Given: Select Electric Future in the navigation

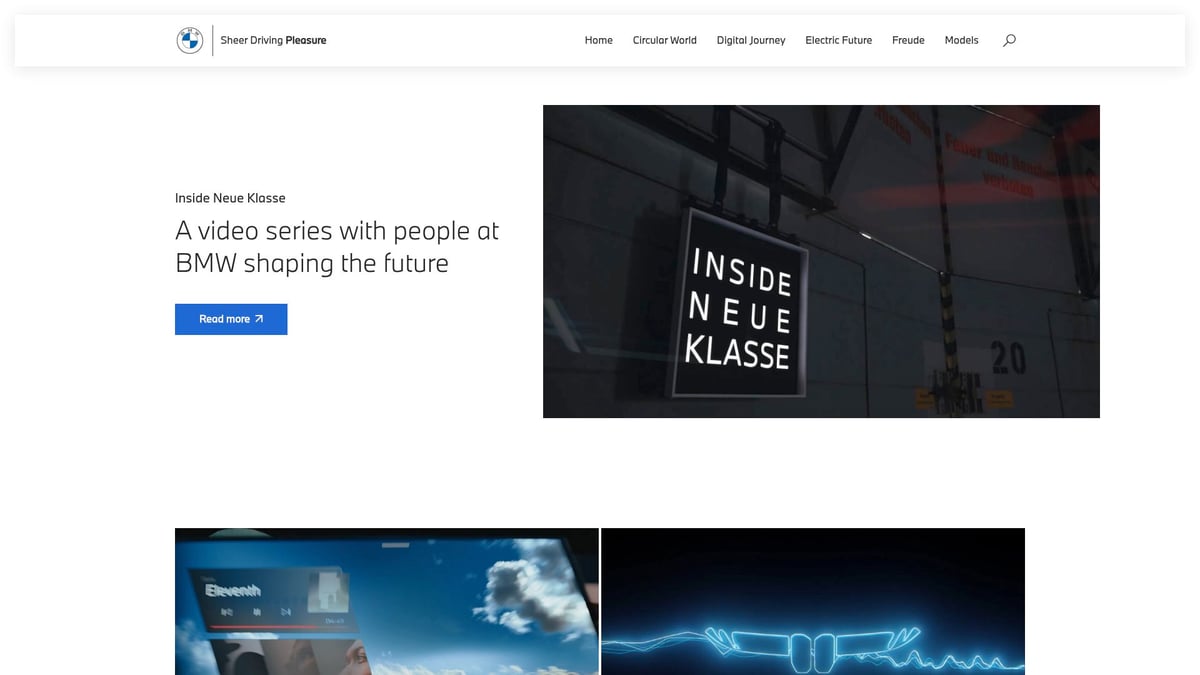Looking at the screenshot, I should (x=839, y=40).
